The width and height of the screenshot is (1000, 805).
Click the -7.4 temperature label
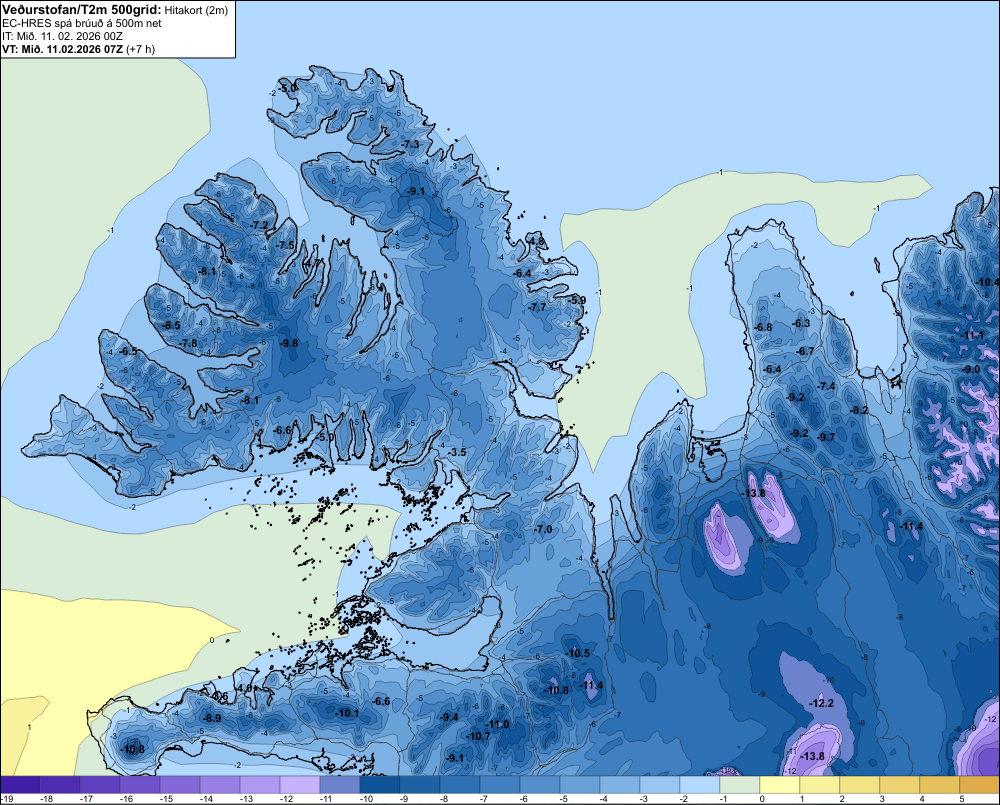(x=827, y=387)
